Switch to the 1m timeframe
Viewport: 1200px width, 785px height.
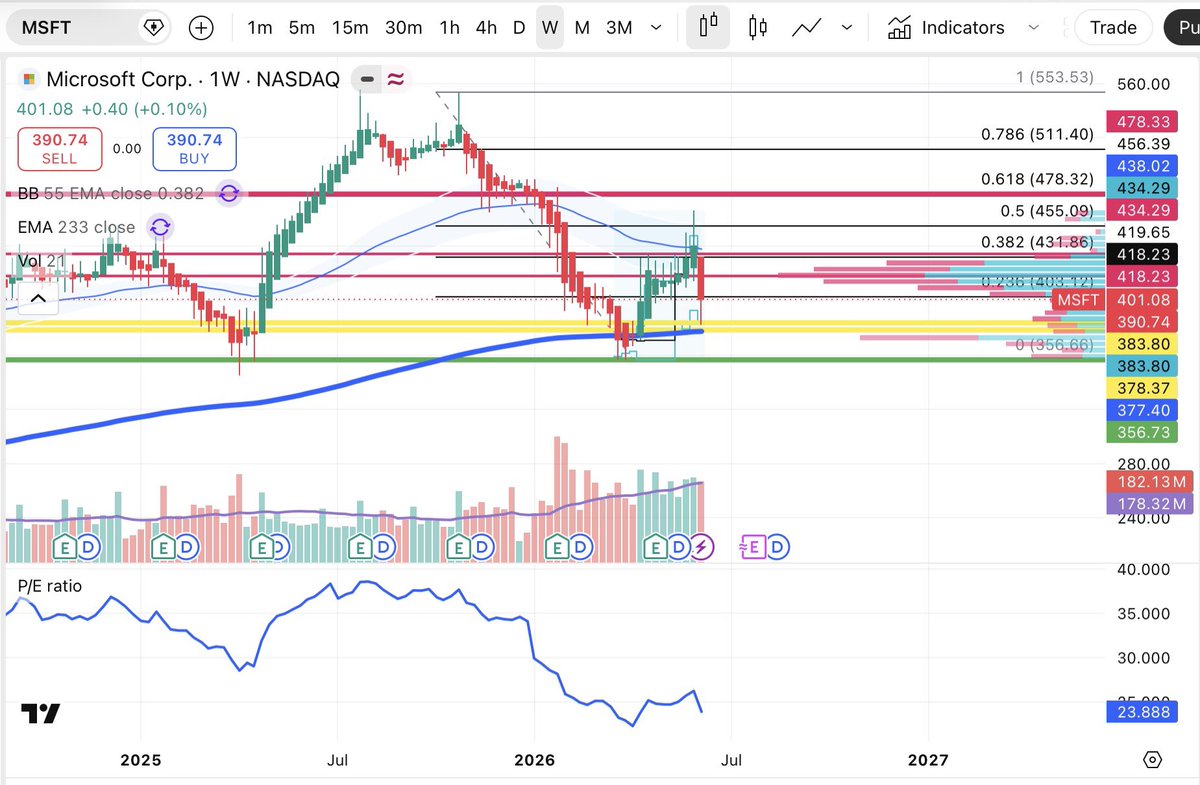pos(260,27)
